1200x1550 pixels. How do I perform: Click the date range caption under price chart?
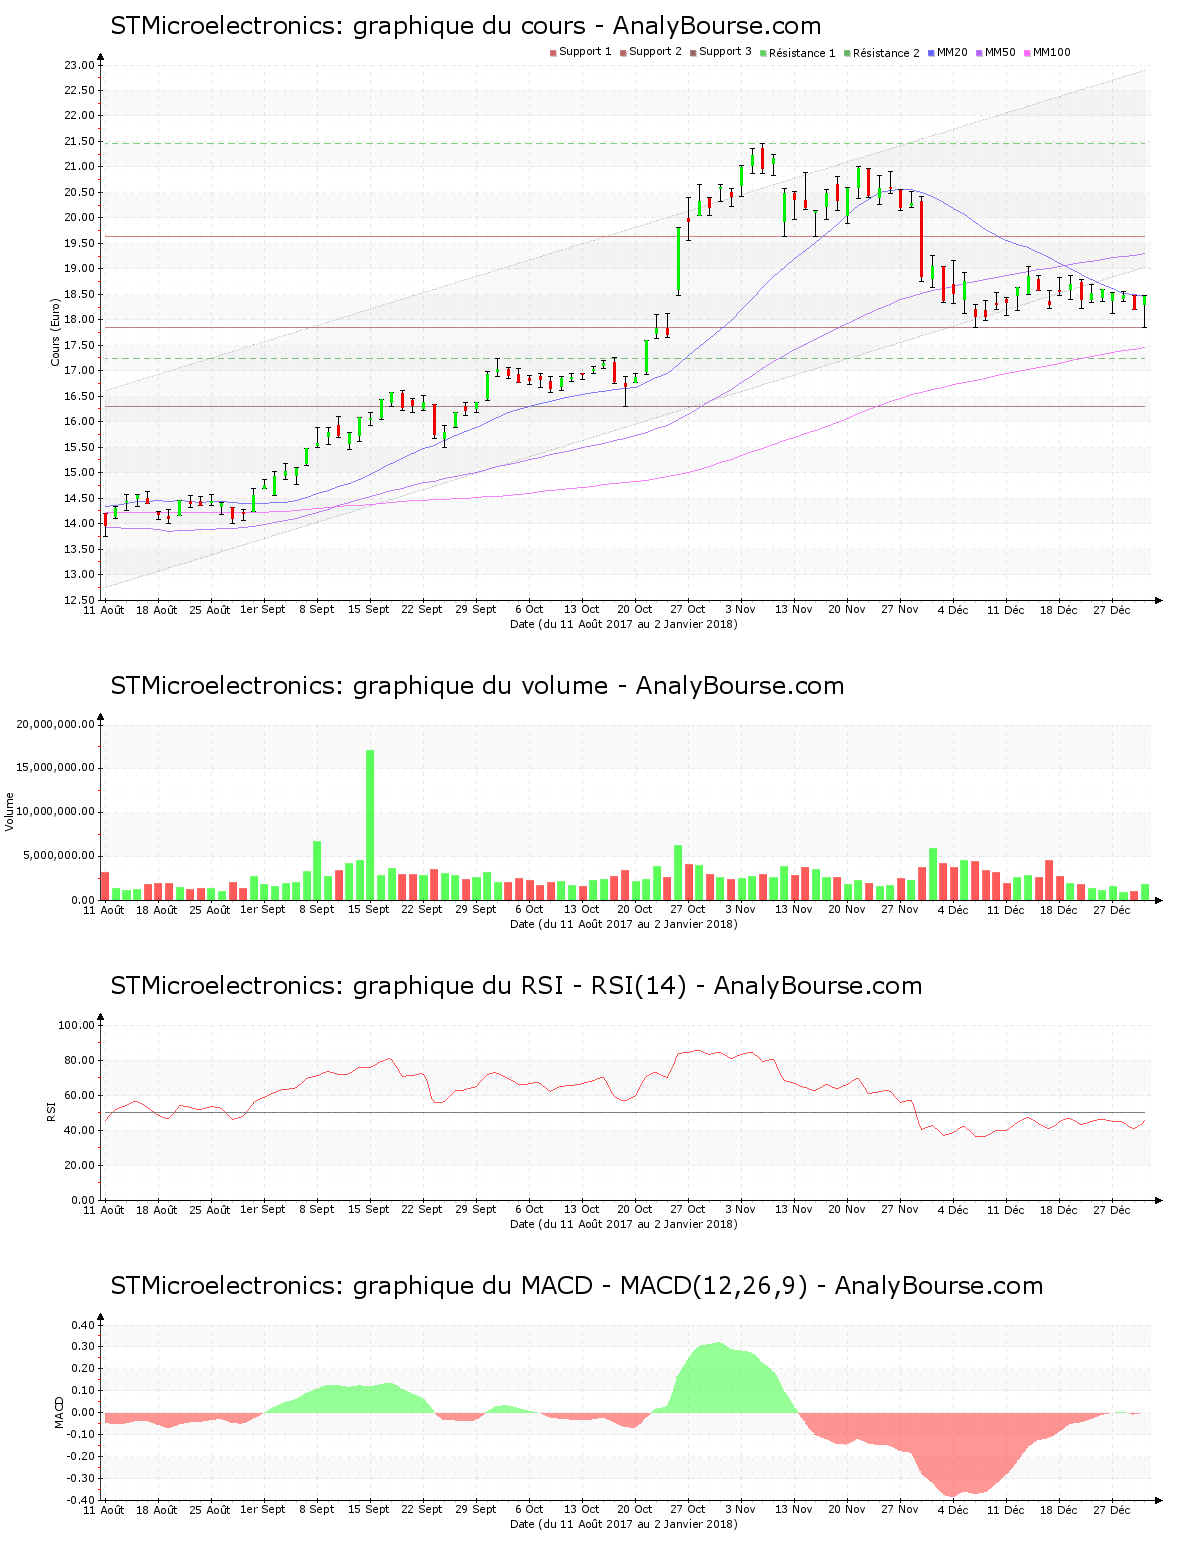point(624,624)
